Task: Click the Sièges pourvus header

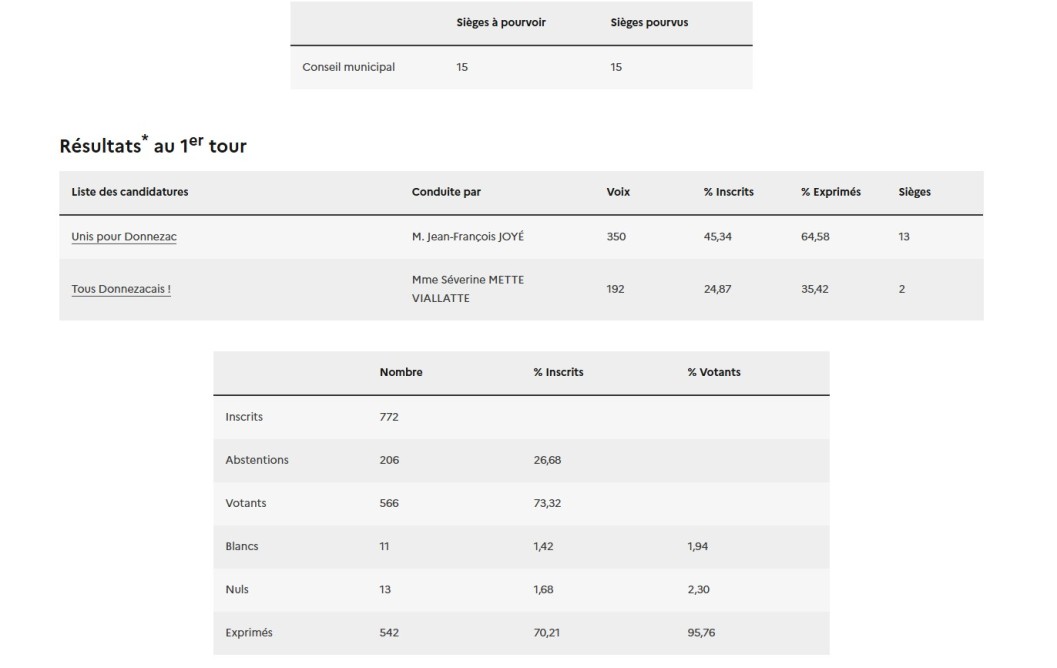Action: (649, 23)
